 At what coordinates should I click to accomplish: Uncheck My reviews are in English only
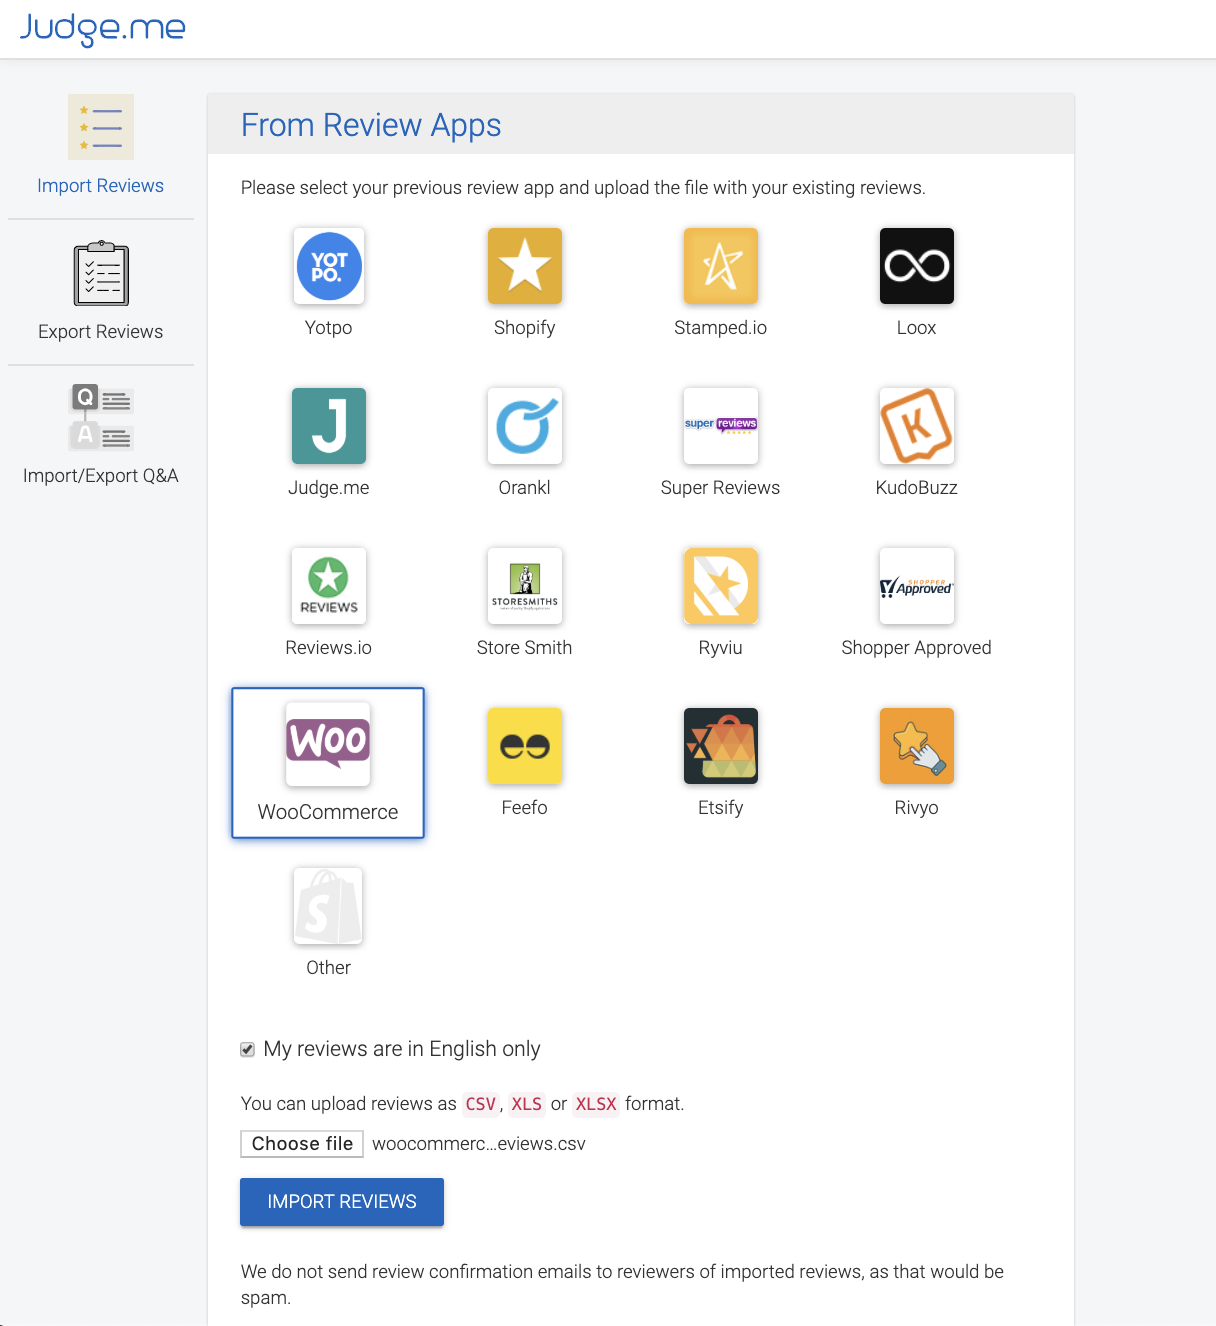pyautogui.click(x=247, y=1049)
